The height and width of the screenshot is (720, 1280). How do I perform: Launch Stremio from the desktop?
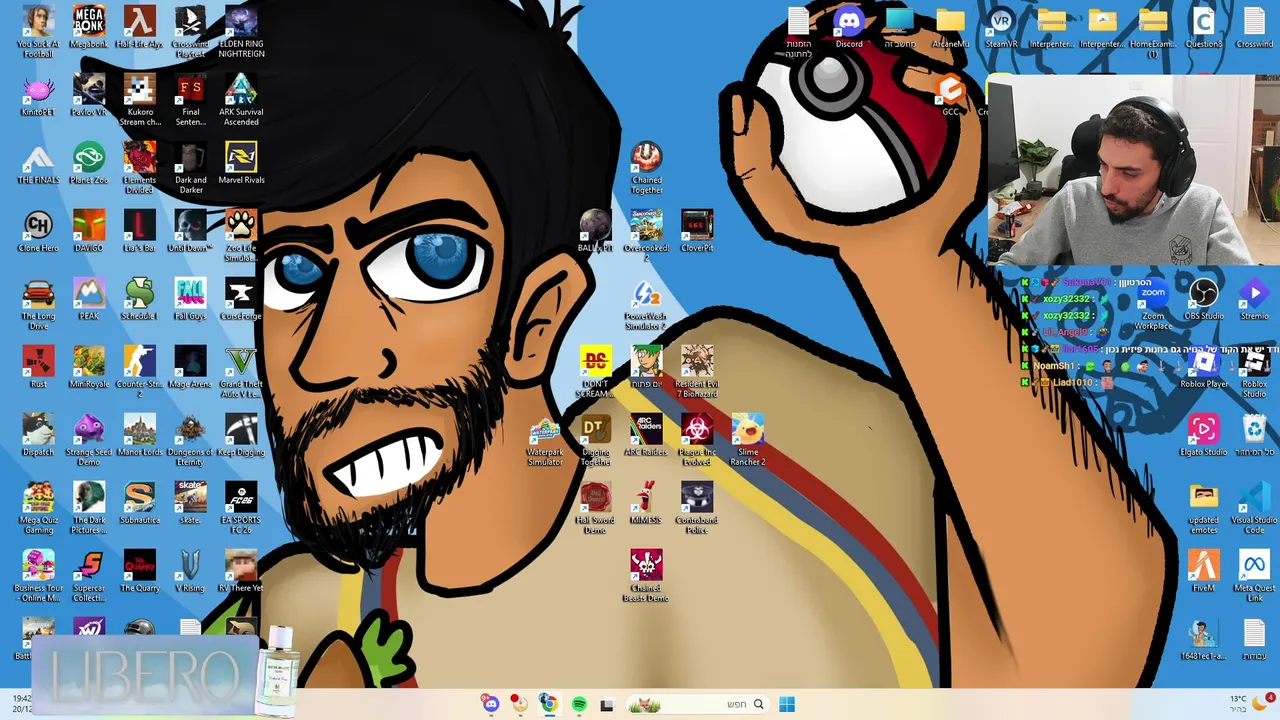point(1254,300)
